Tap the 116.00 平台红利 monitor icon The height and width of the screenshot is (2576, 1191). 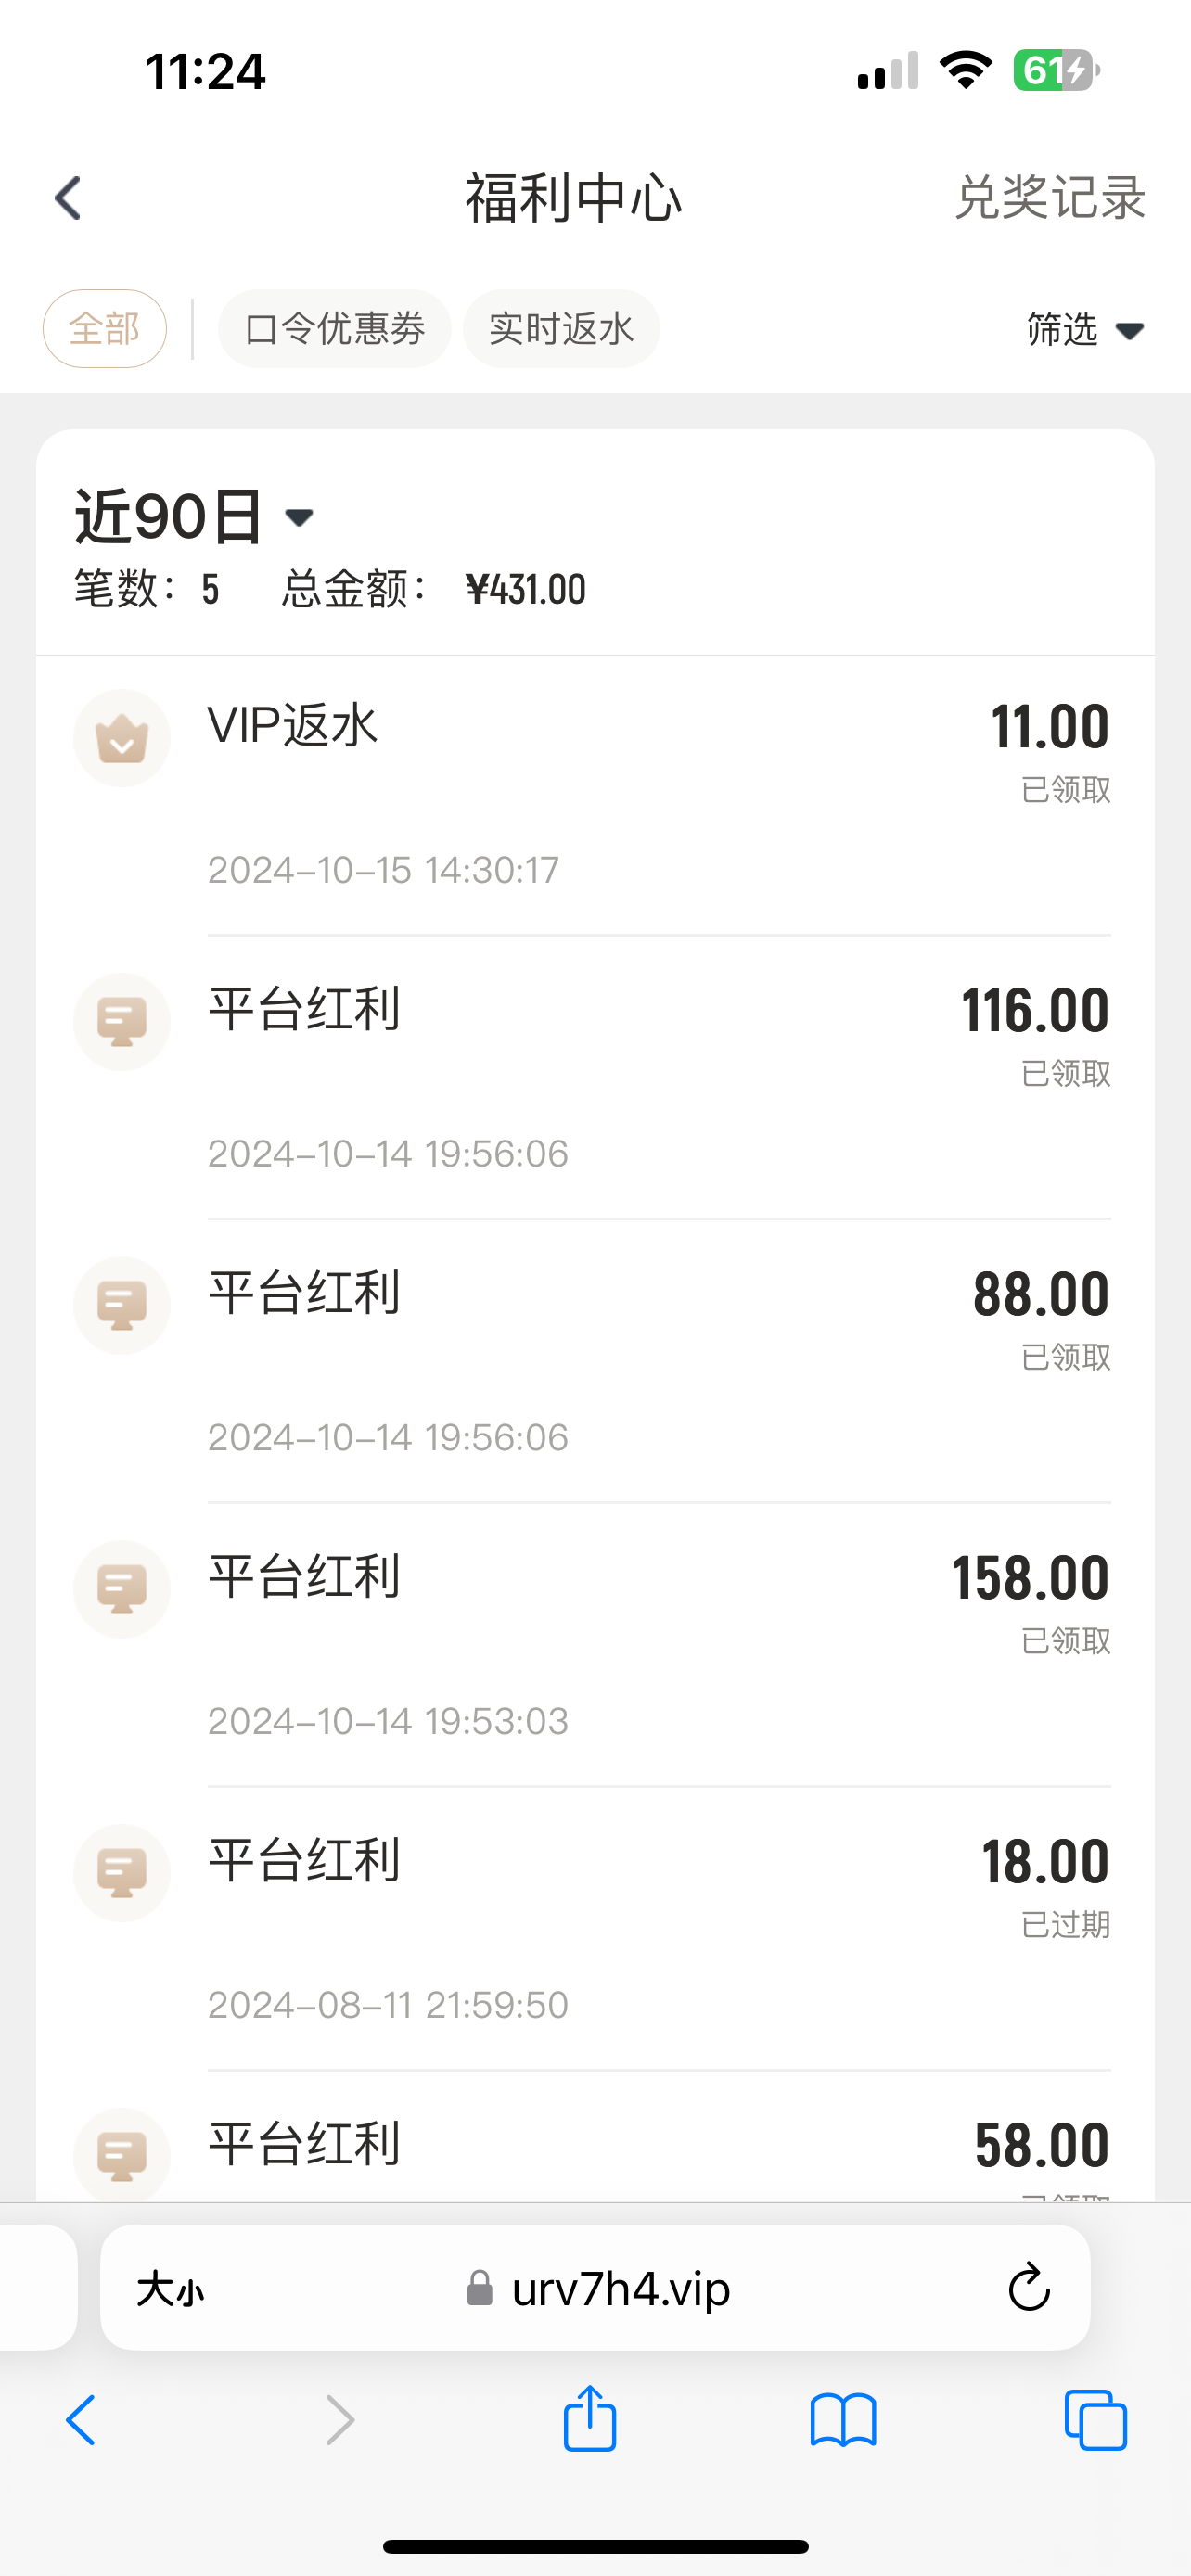click(122, 1022)
